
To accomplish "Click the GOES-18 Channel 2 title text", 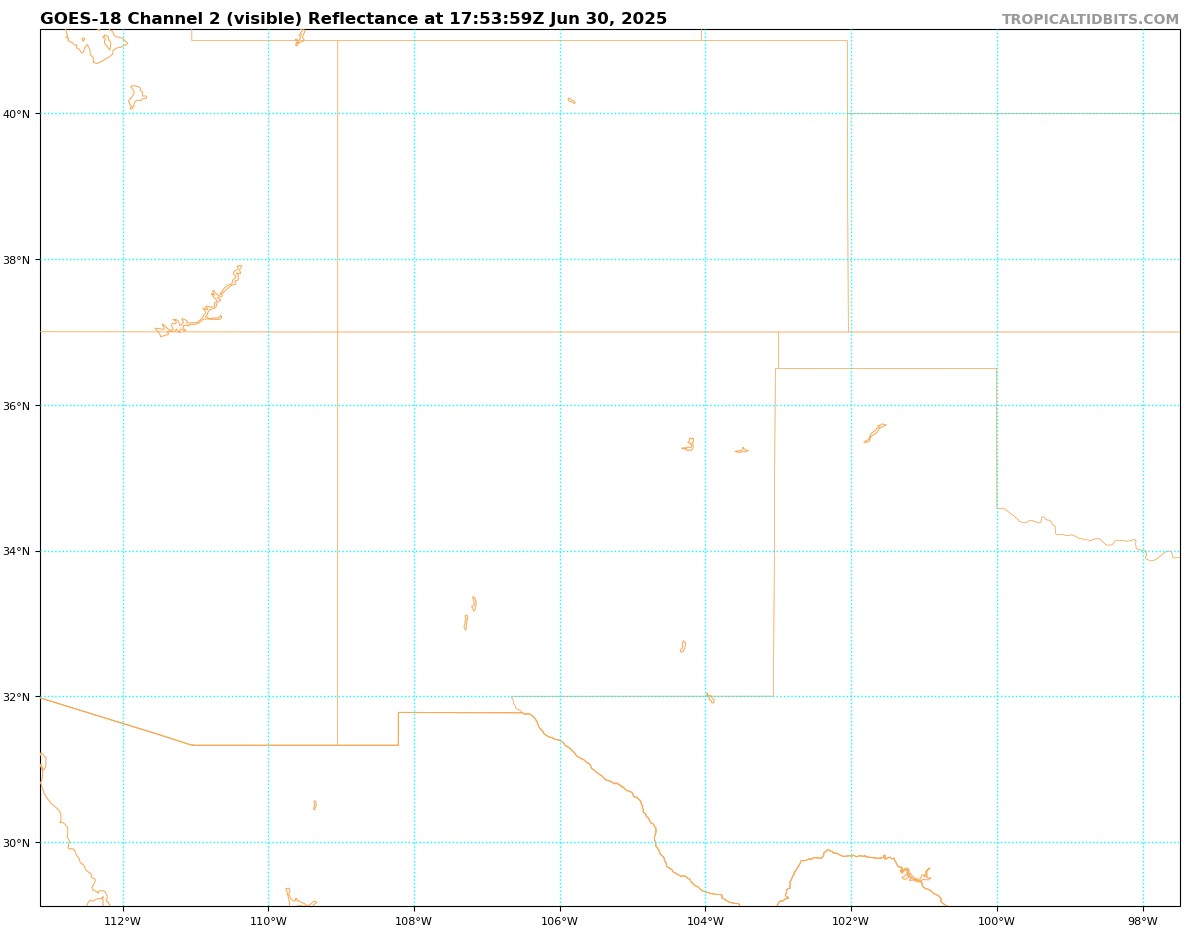I will pyautogui.click(x=353, y=19).
